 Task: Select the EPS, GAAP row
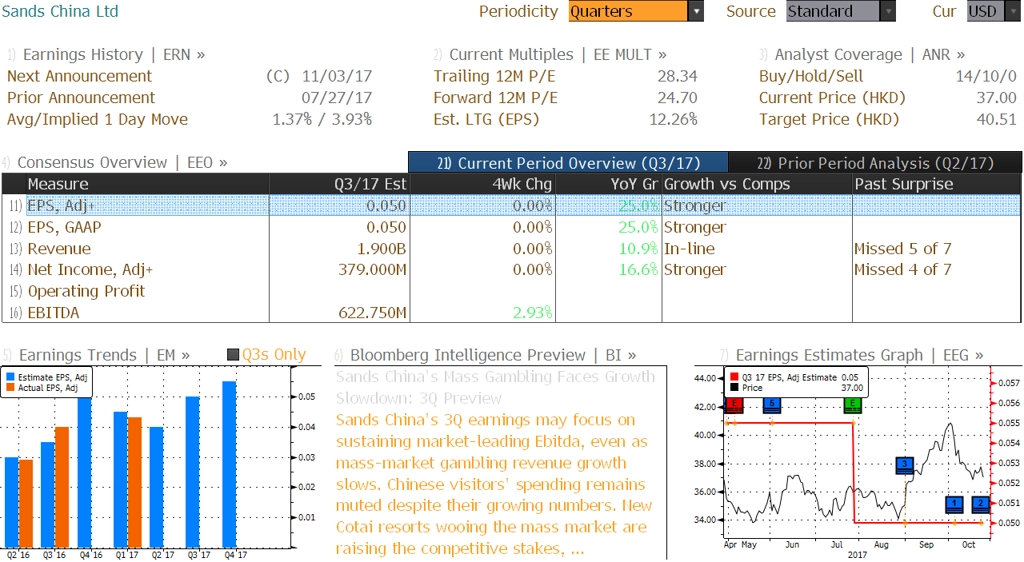pos(511,227)
